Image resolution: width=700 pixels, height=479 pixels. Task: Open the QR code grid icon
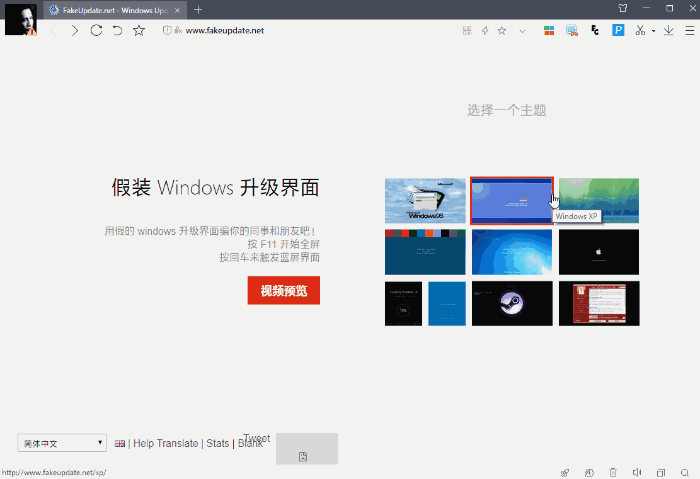pyautogui.click(x=467, y=30)
